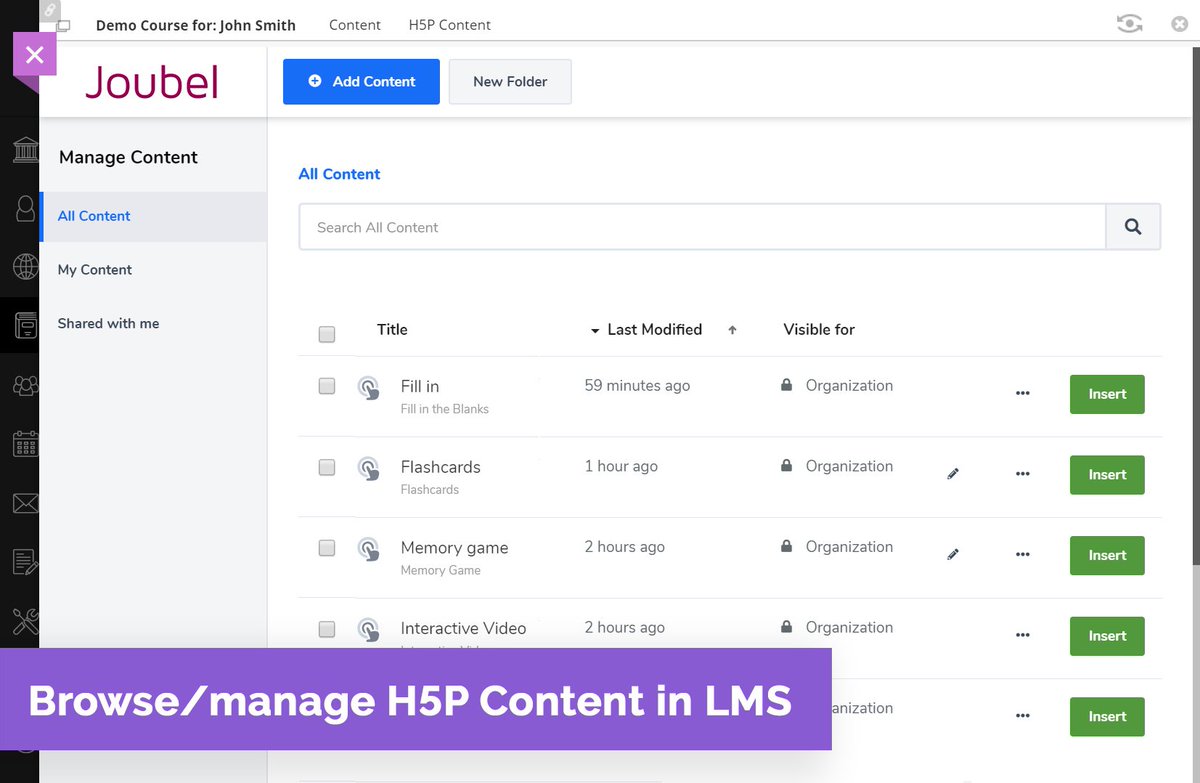Toggle the select-all checkbox in table header

[327, 335]
